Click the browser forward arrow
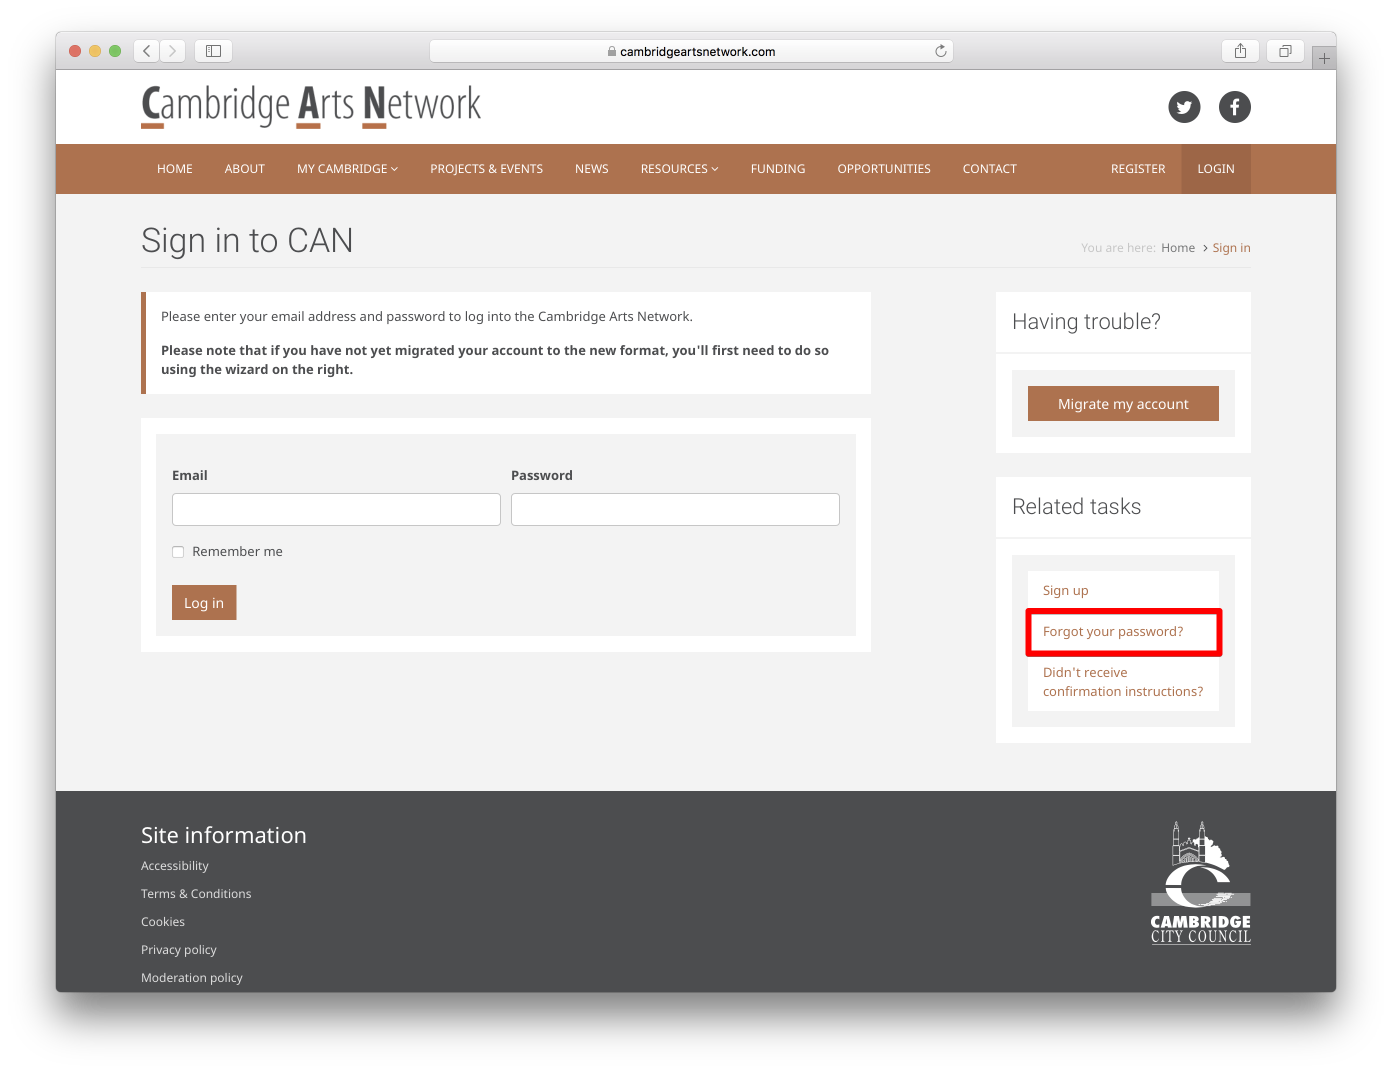Viewport: 1392px width, 1072px height. click(x=173, y=51)
